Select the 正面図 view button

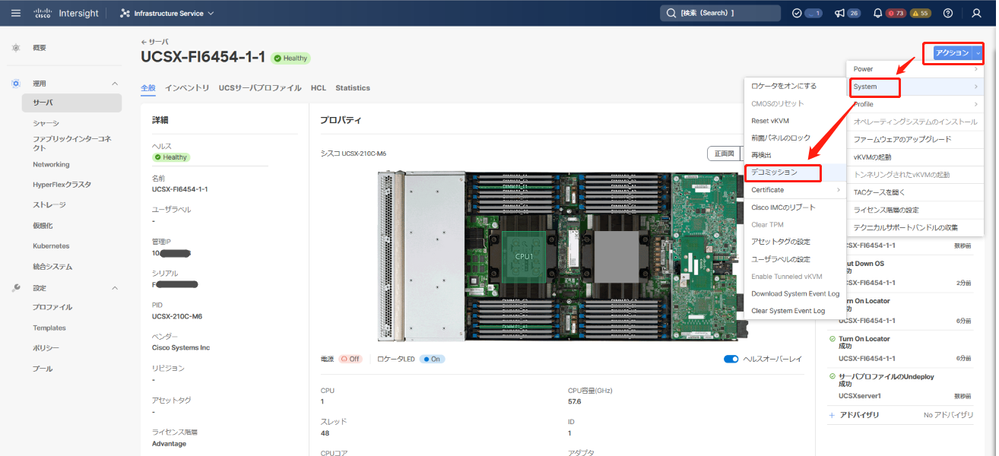click(x=724, y=153)
